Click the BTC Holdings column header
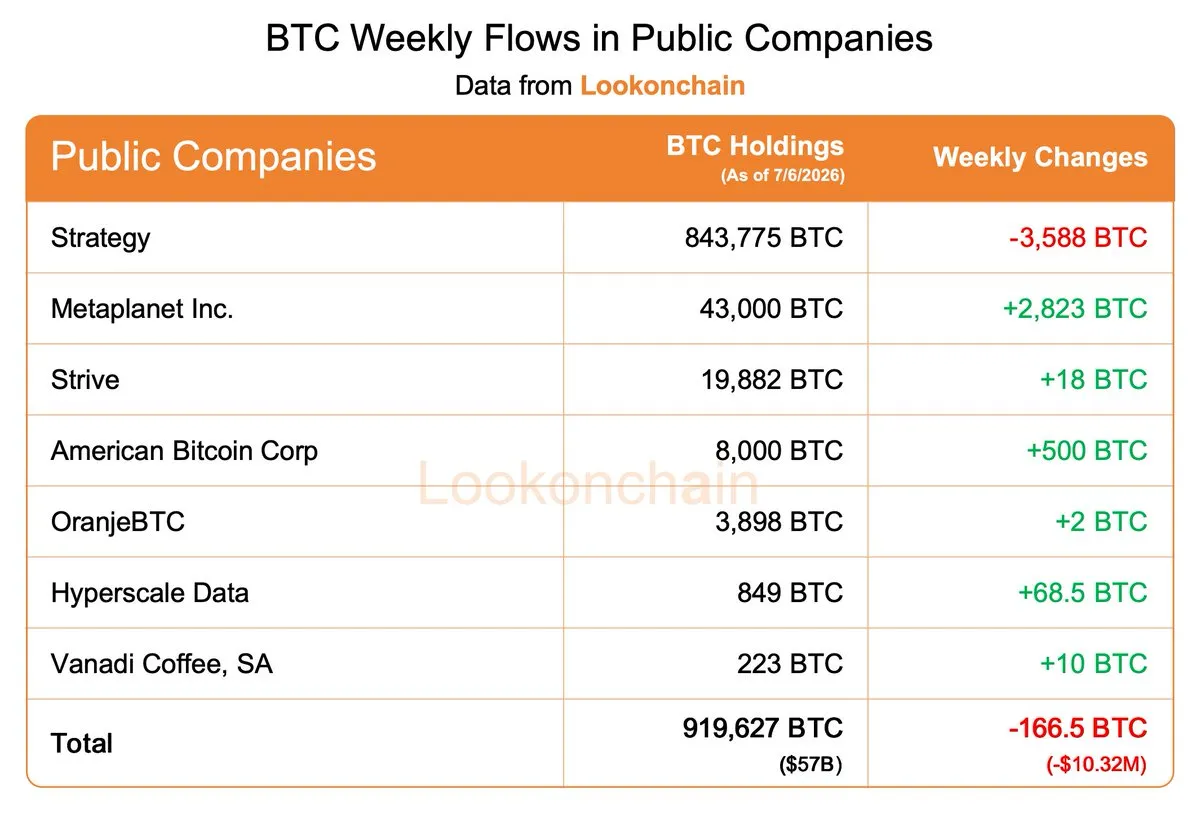The height and width of the screenshot is (818, 1200). tap(755, 146)
